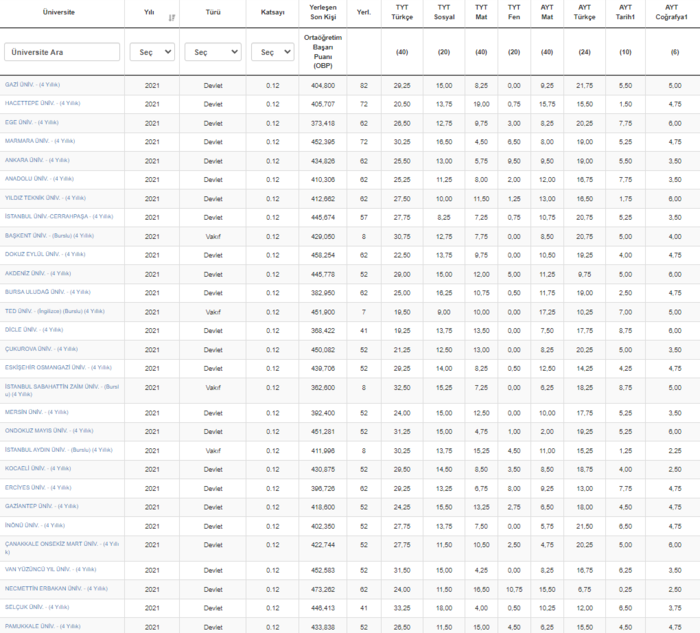The height and width of the screenshot is (633, 700).
Task: Click the Üniversite column header
Action: (62, 14)
